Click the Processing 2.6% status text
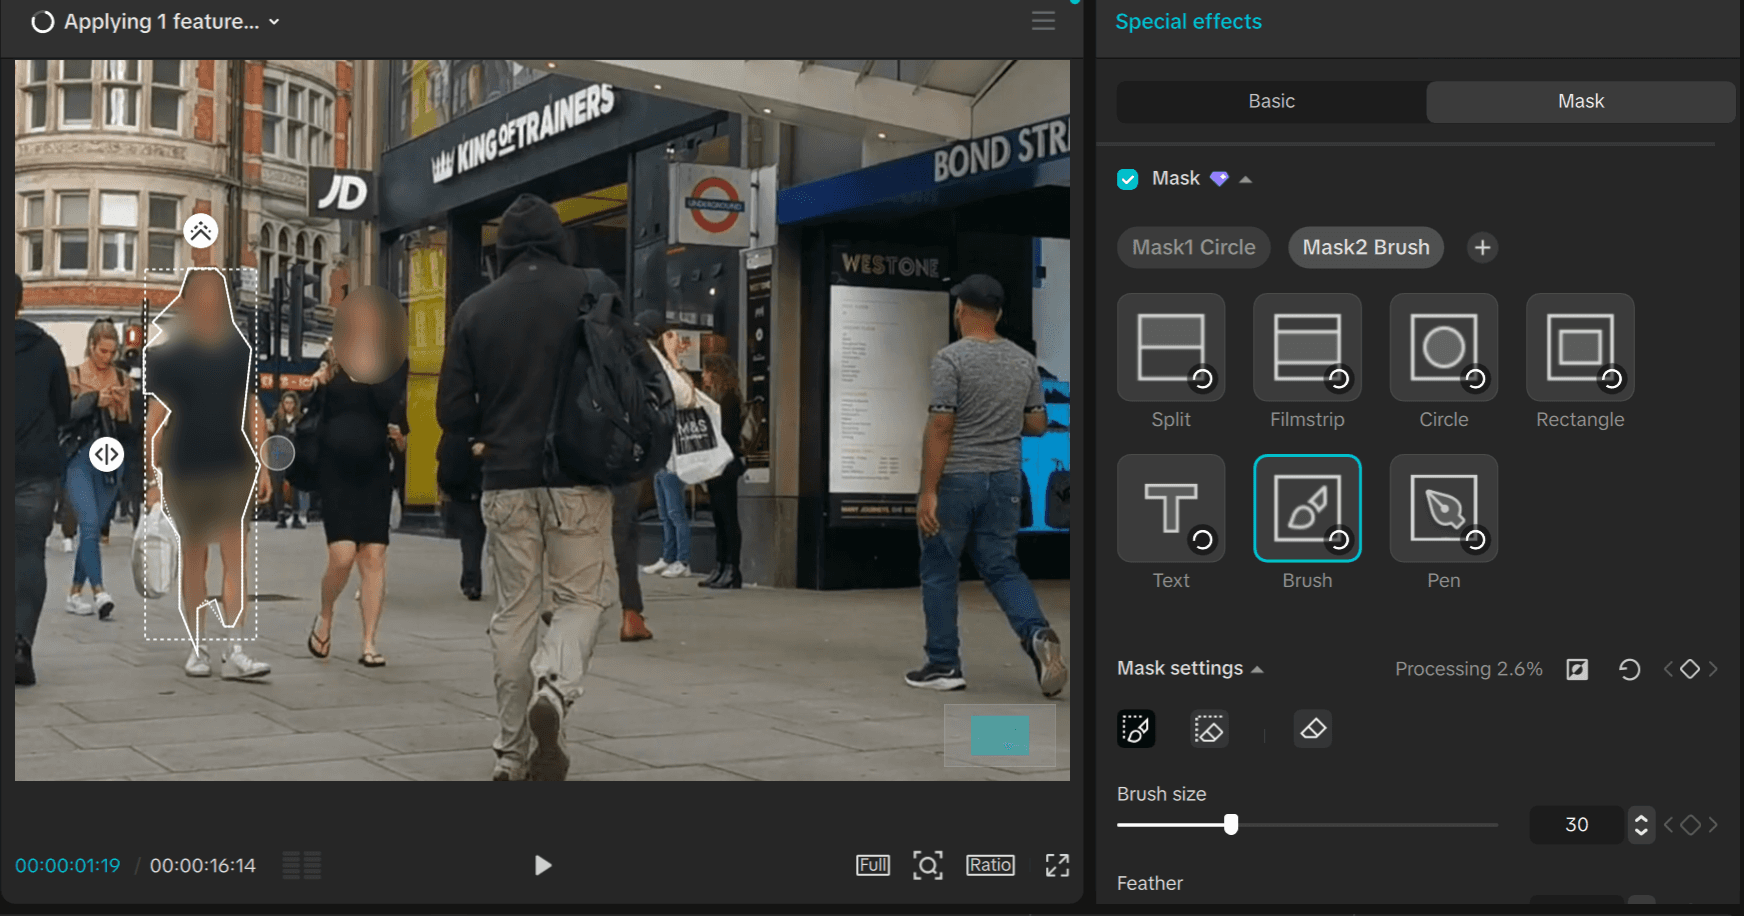Image resolution: width=1744 pixels, height=916 pixels. (1469, 669)
